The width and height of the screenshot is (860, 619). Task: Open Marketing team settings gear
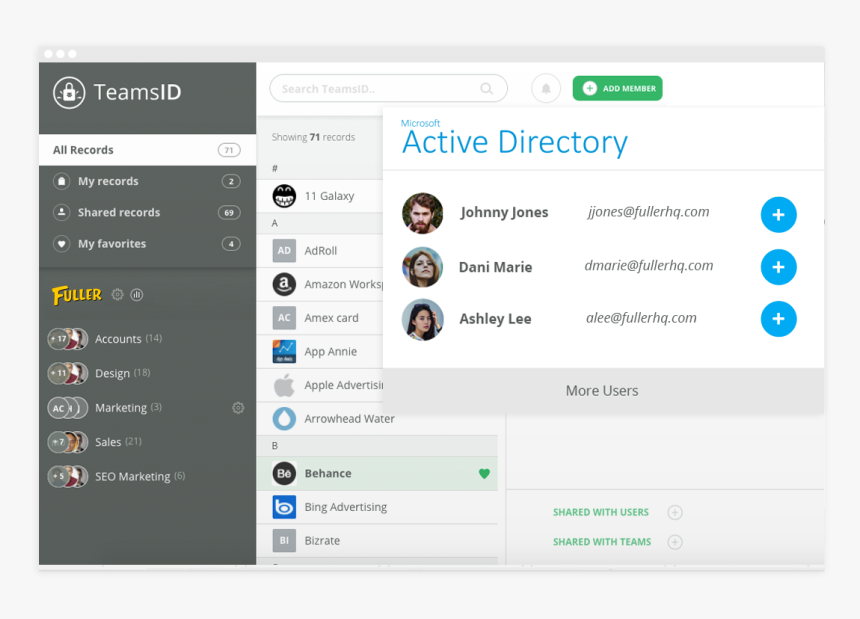tap(238, 407)
